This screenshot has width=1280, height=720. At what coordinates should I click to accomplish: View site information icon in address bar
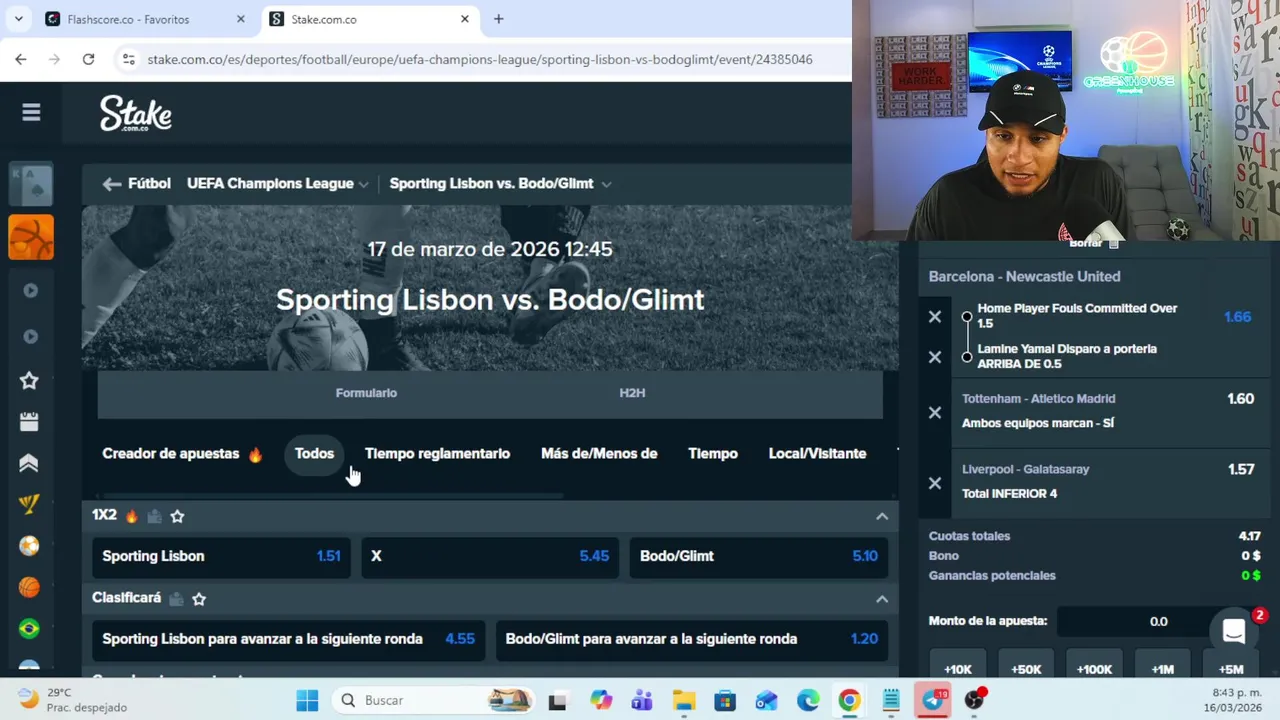point(128,59)
